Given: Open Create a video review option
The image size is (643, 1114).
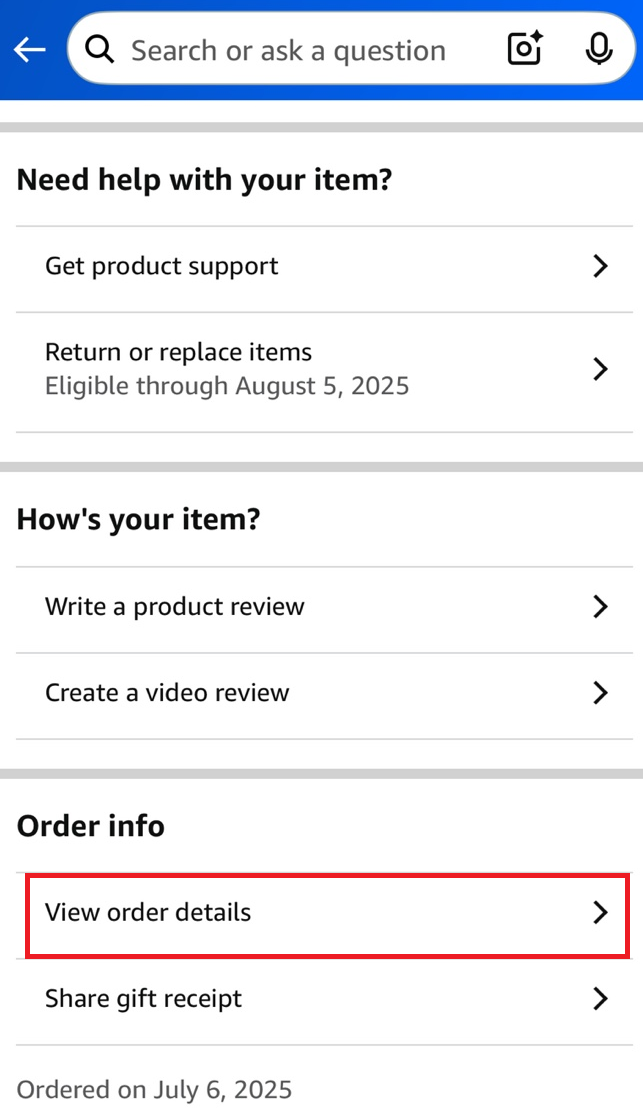Looking at the screenshot, I should (167, 692).
